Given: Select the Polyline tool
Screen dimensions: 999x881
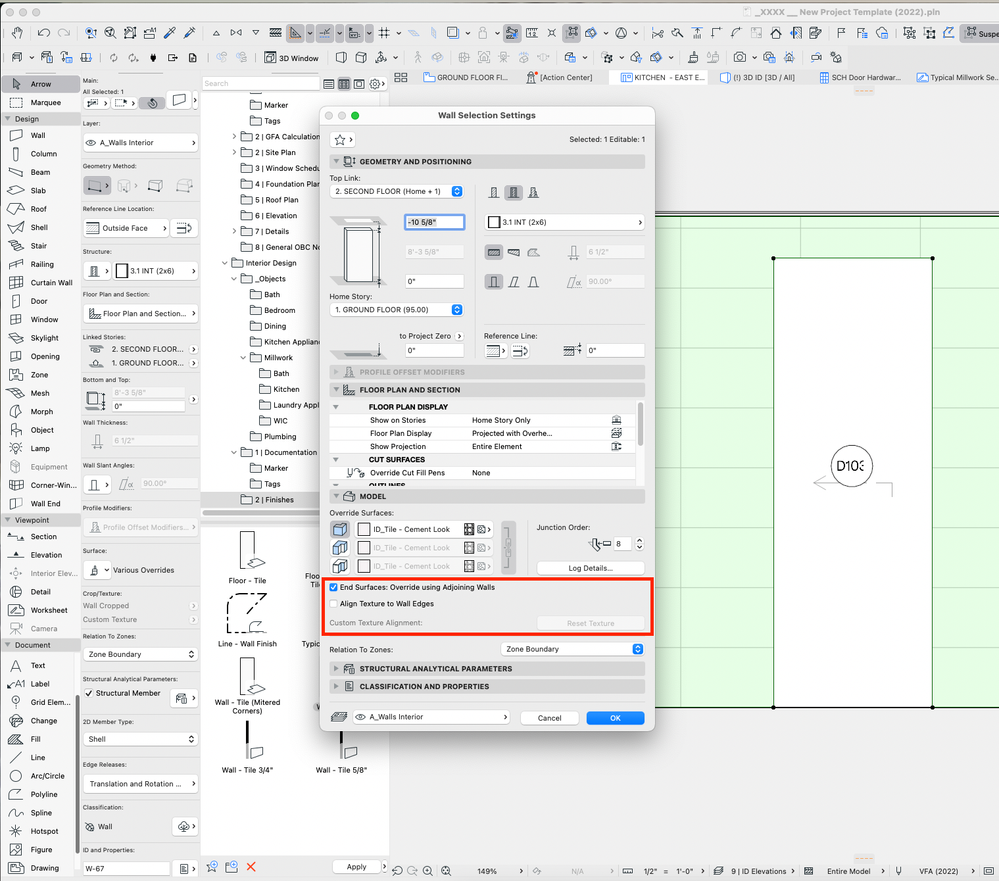Looking at the screenshot, I should pyautogui.click(x=43, y=794).
